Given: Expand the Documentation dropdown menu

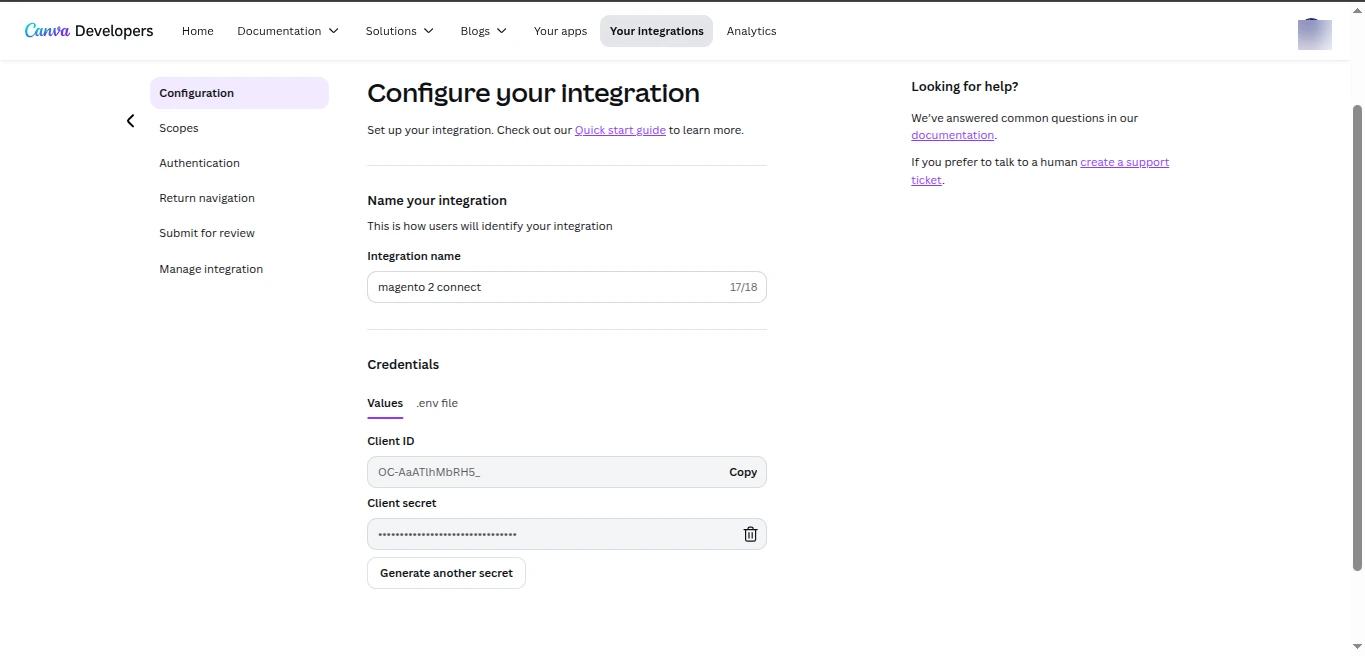Looking at the screenshot, I should click(288, 31).
